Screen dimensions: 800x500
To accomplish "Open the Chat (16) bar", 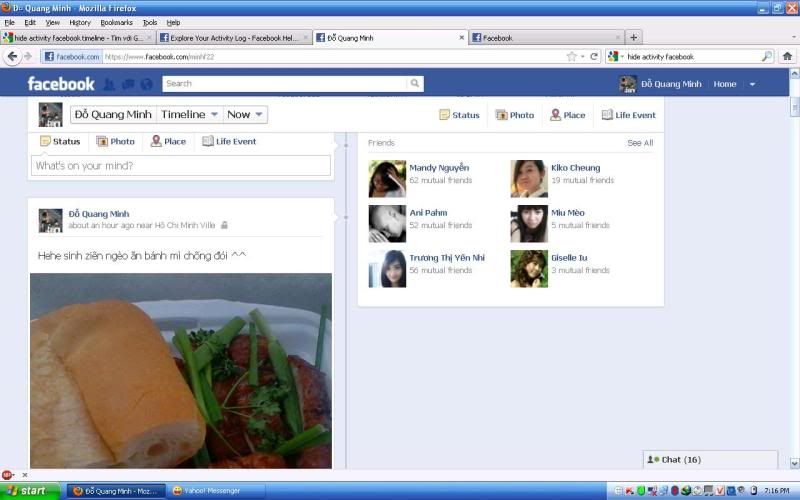I will [x=710, y=459].
